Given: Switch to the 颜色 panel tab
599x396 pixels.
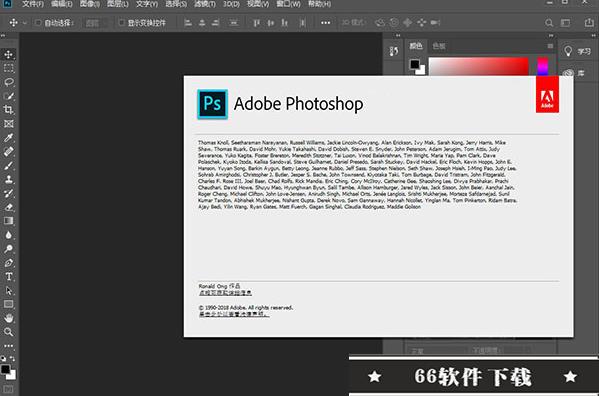Looking at the screenshot, I should [416, 46].
